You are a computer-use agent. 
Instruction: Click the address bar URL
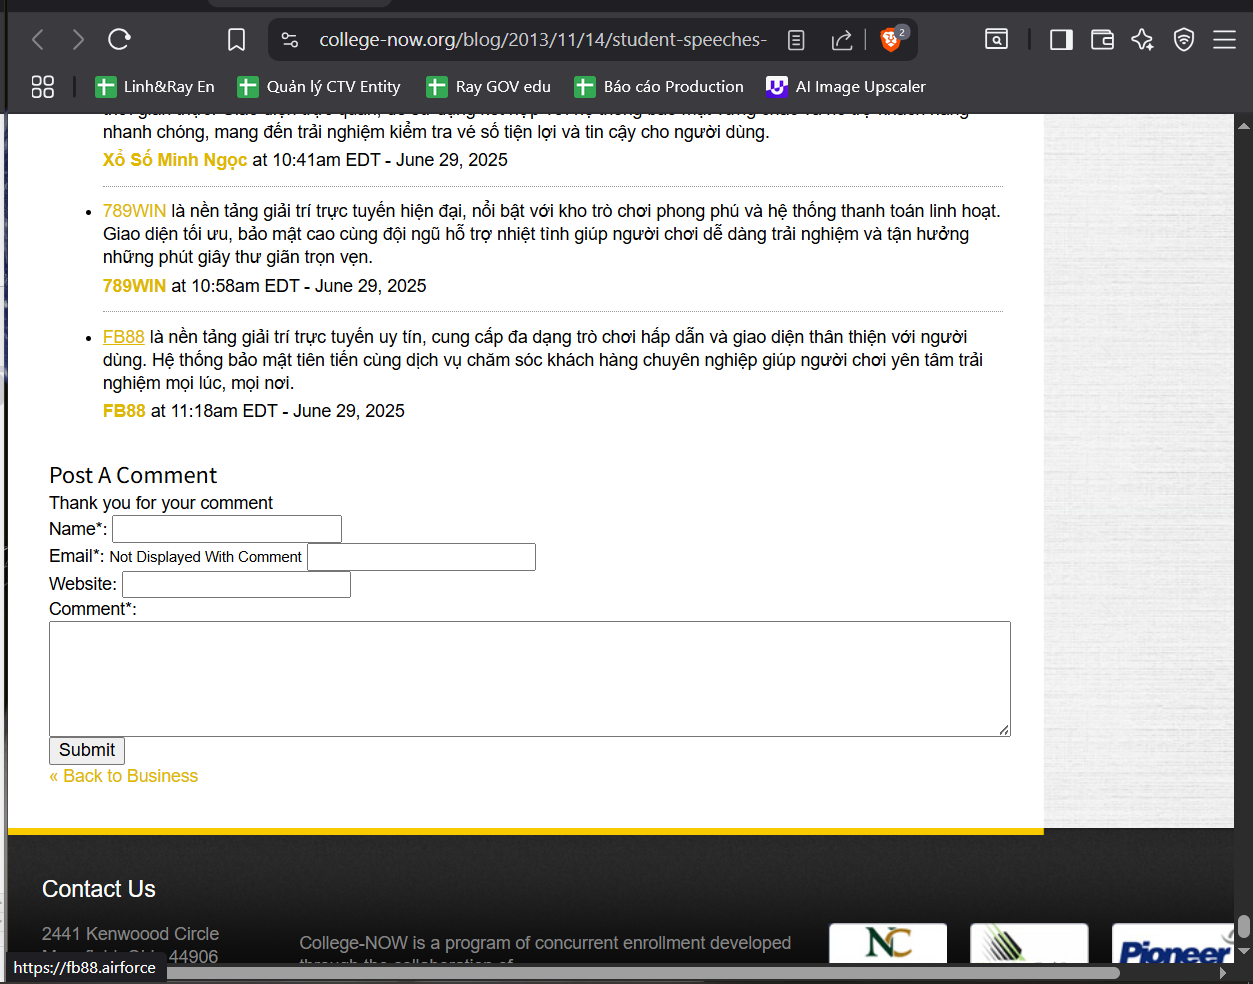543,40
